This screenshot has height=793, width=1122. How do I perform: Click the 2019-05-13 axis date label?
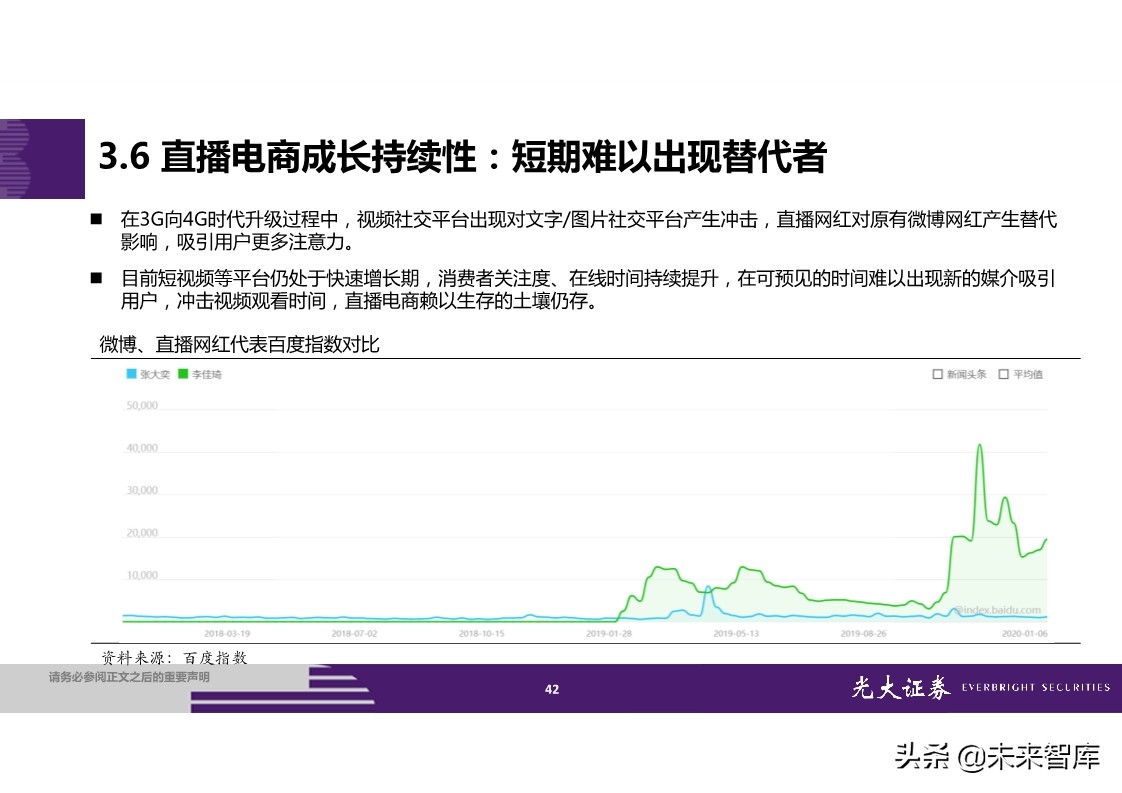(735, 633)
